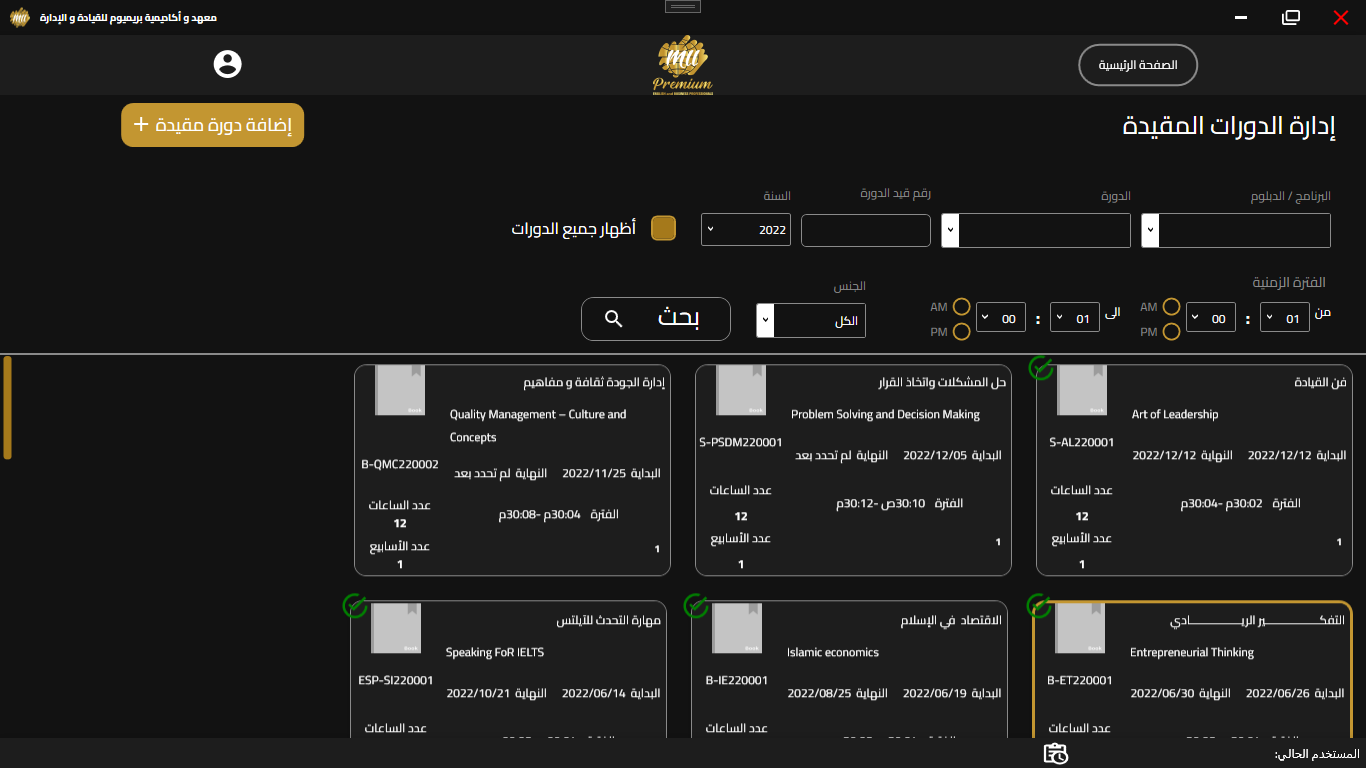Screen dimensions: 1366x768
Task: Click the course registration number input field
Action: click(x=866, y=230)
